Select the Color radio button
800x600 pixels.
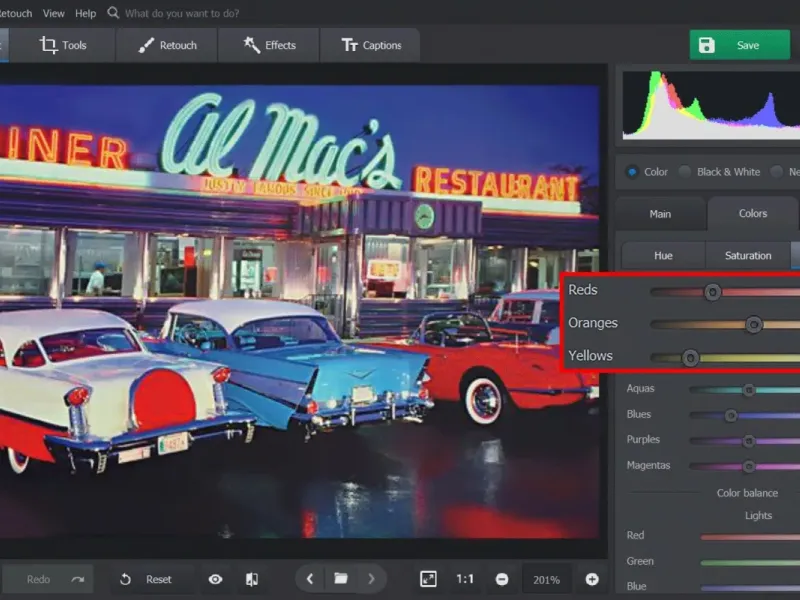632,172
